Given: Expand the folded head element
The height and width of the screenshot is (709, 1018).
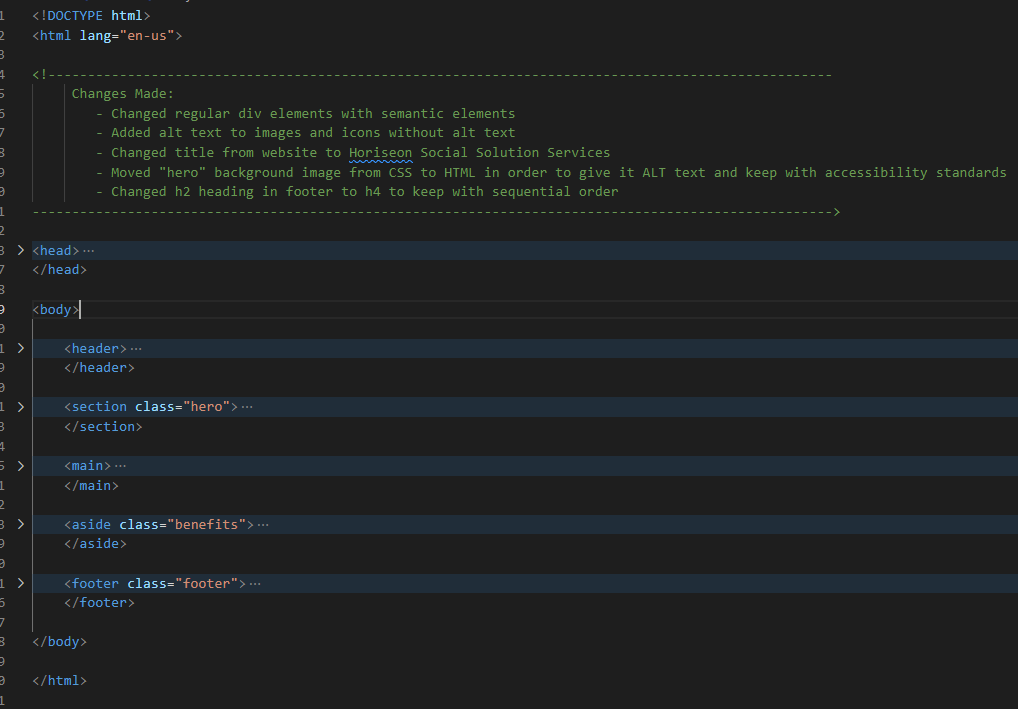Looking at the screenshot, I should [21, 250].
